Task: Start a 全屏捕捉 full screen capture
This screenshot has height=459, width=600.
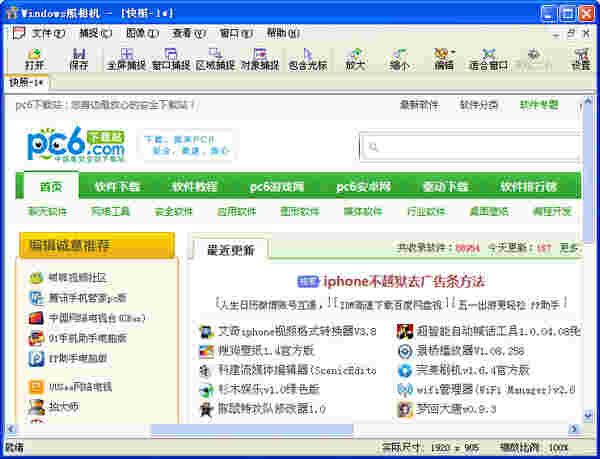Action: 126,59
